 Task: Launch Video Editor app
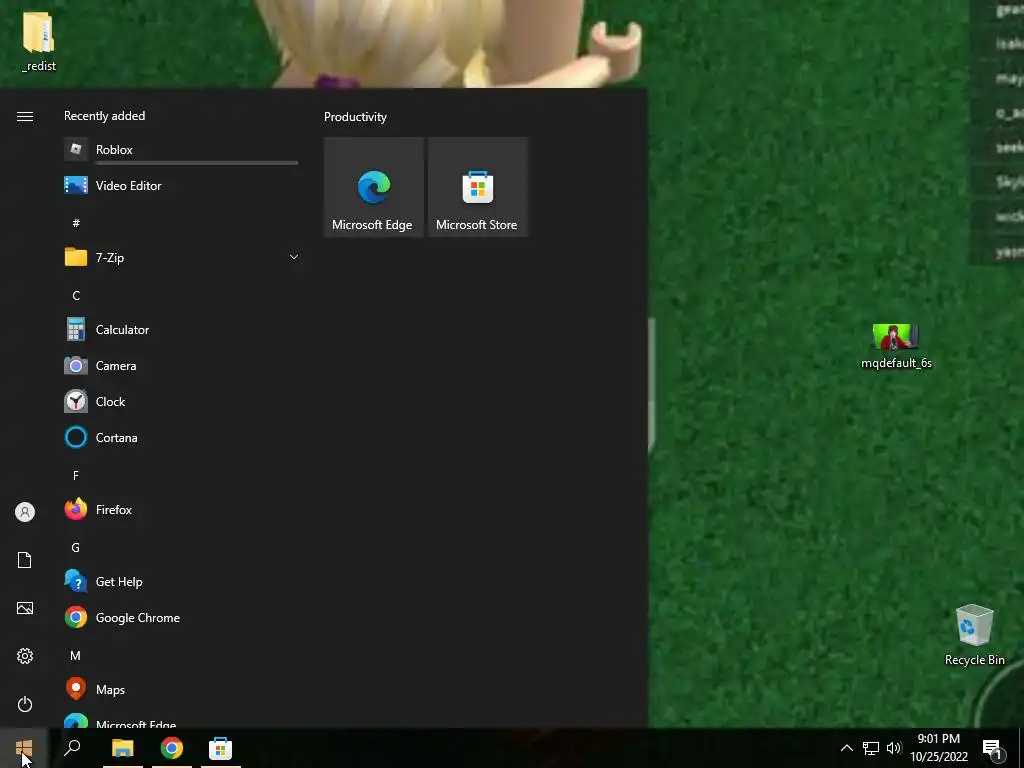tap(181, 185)
